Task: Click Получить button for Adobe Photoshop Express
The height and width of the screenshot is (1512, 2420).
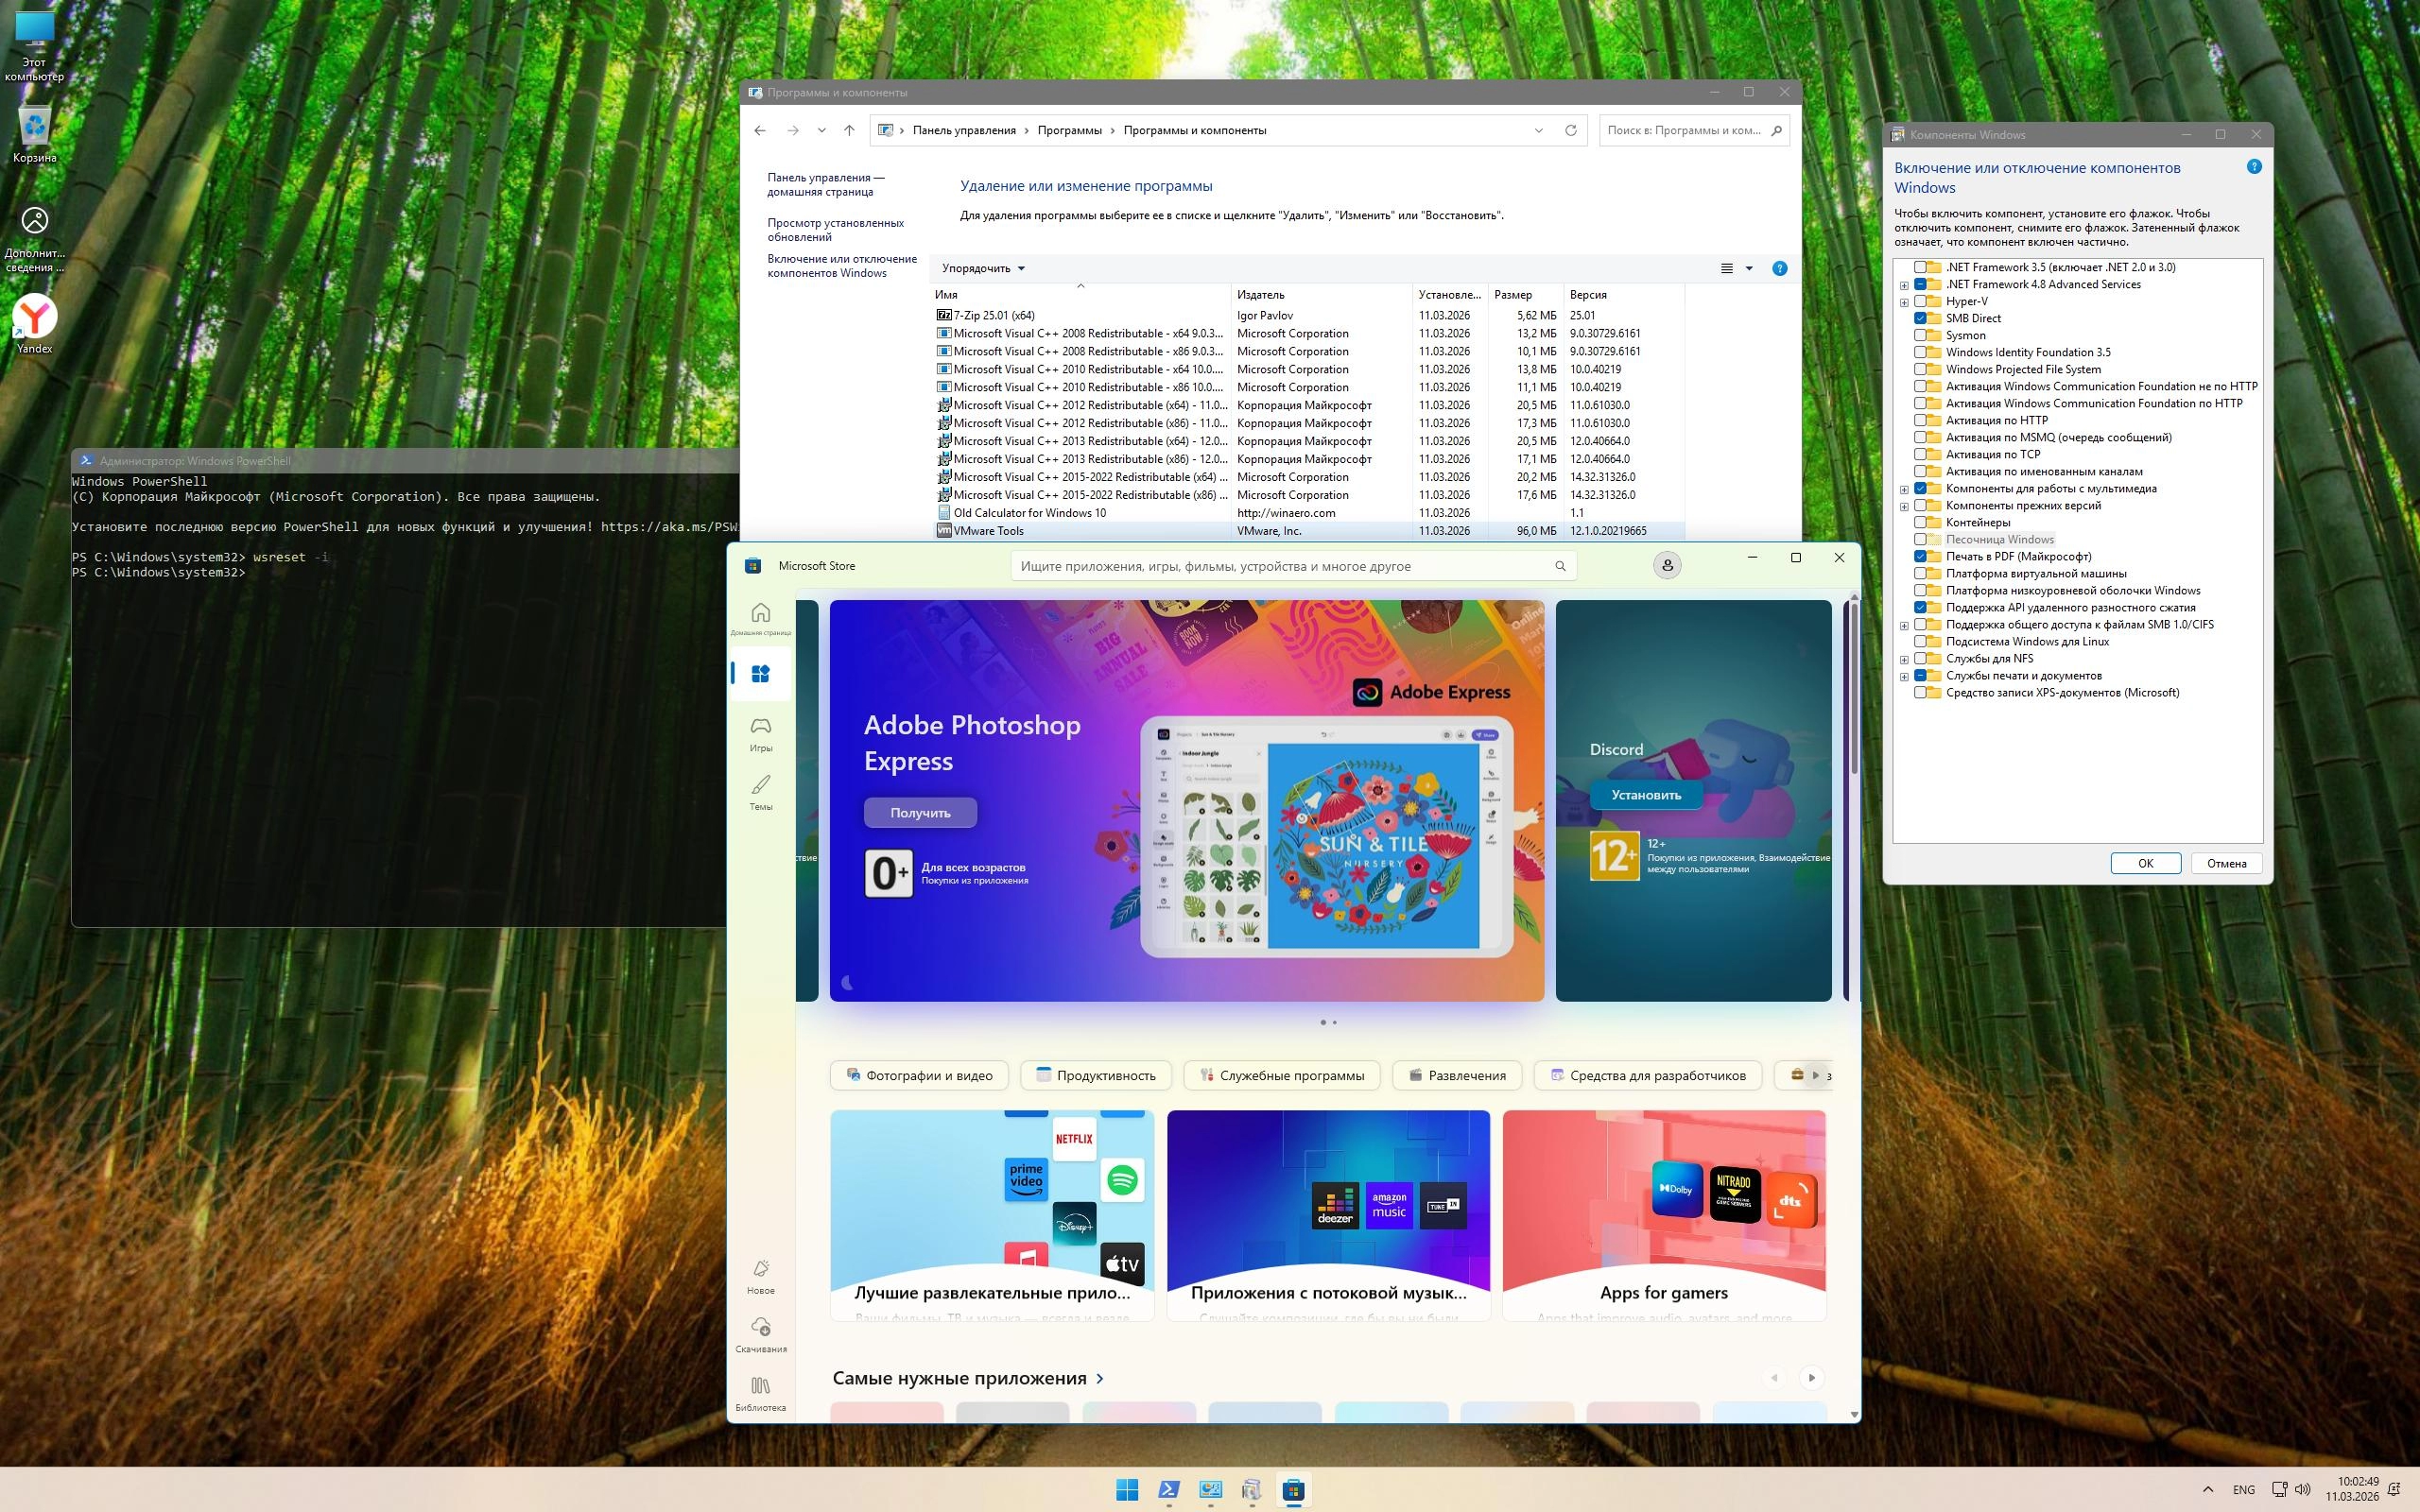Action: pyautogui.click(x=920, y=813)
